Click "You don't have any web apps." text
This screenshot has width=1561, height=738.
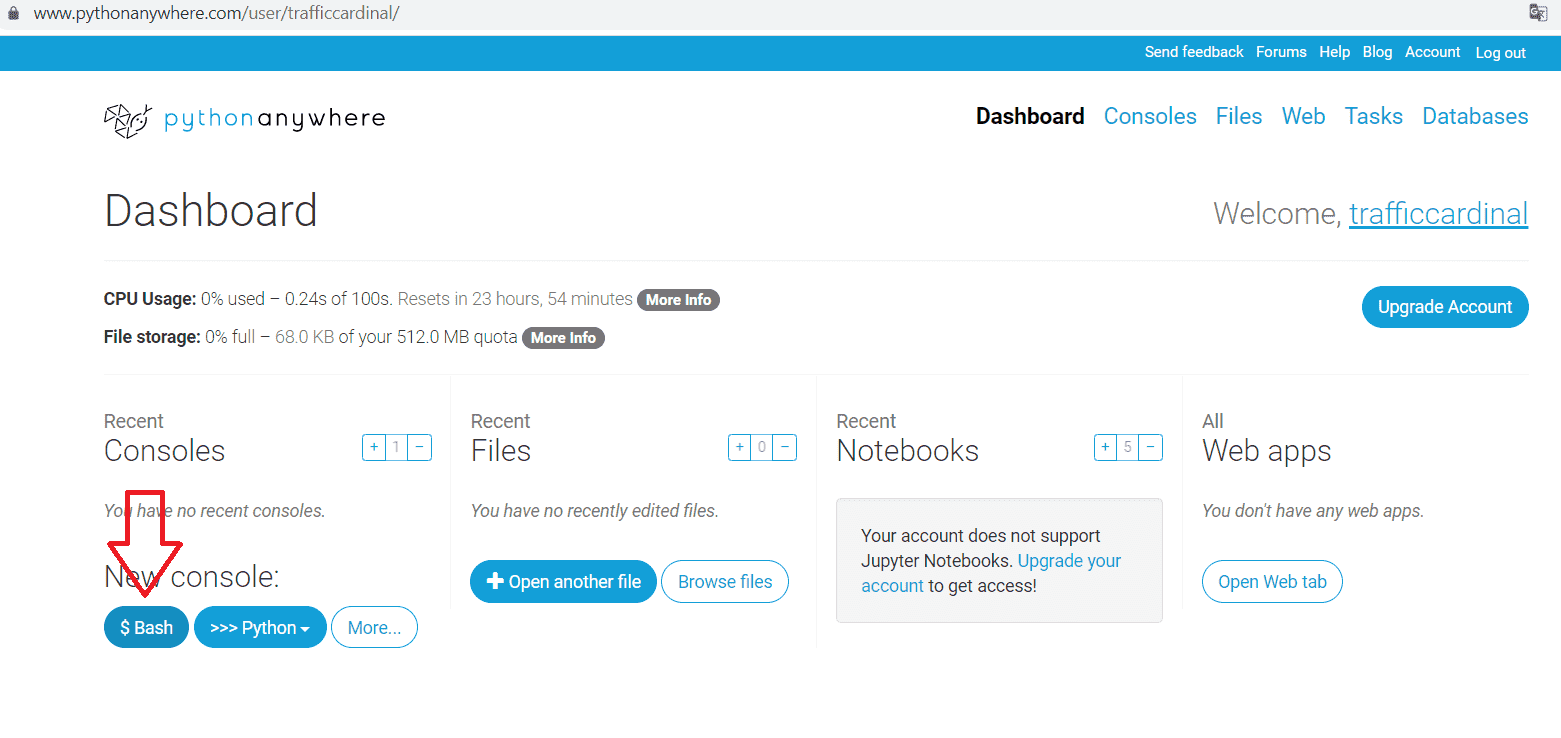(x=1313, y=511)
